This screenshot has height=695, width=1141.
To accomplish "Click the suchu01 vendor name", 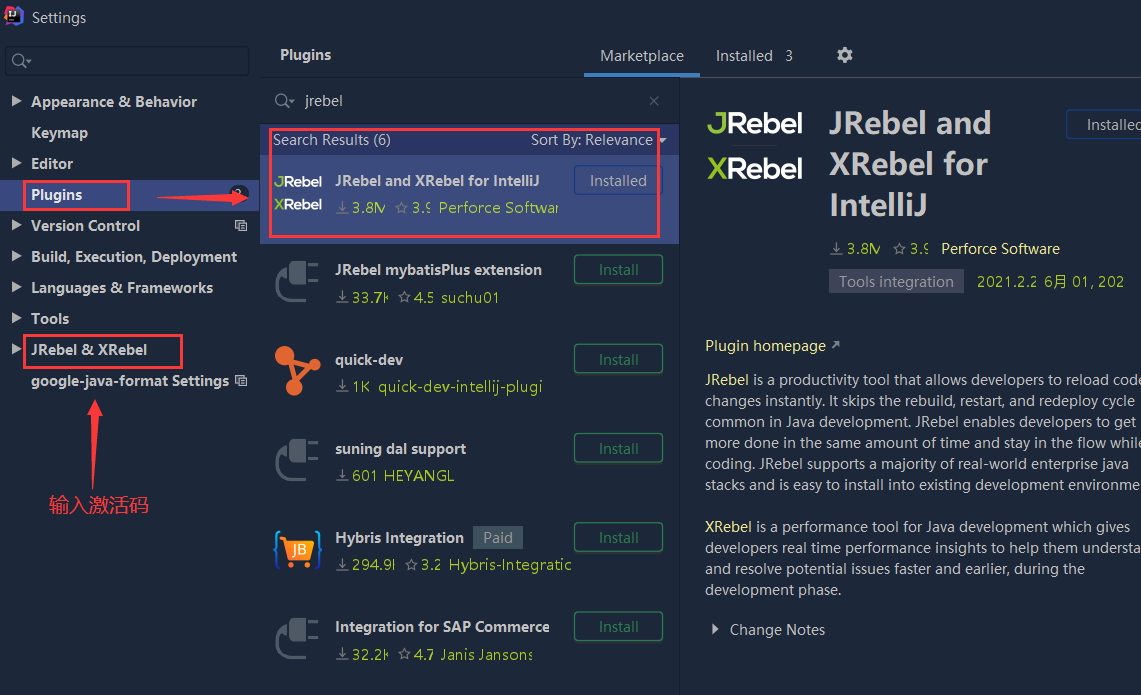I will [x=470, y=298].
